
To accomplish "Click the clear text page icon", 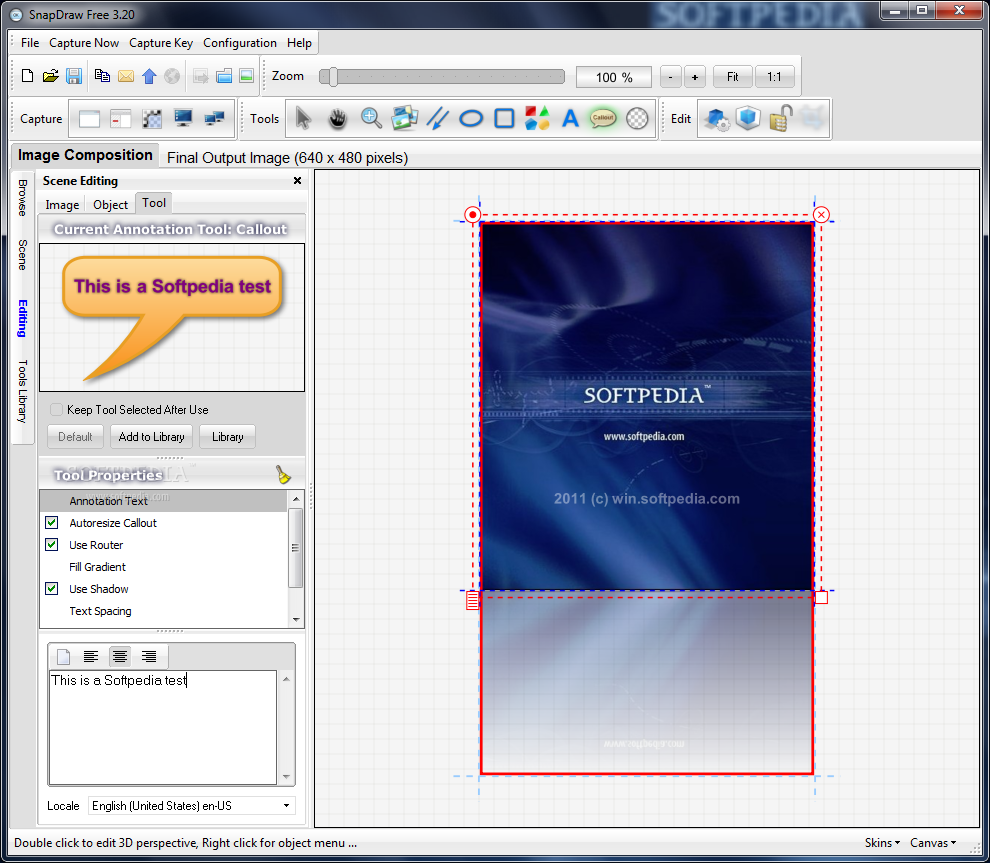I will pos(63,657).
